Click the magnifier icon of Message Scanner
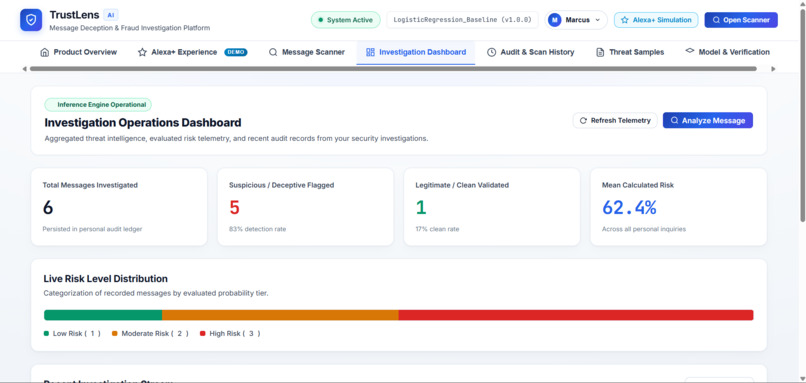 (273, 52)
